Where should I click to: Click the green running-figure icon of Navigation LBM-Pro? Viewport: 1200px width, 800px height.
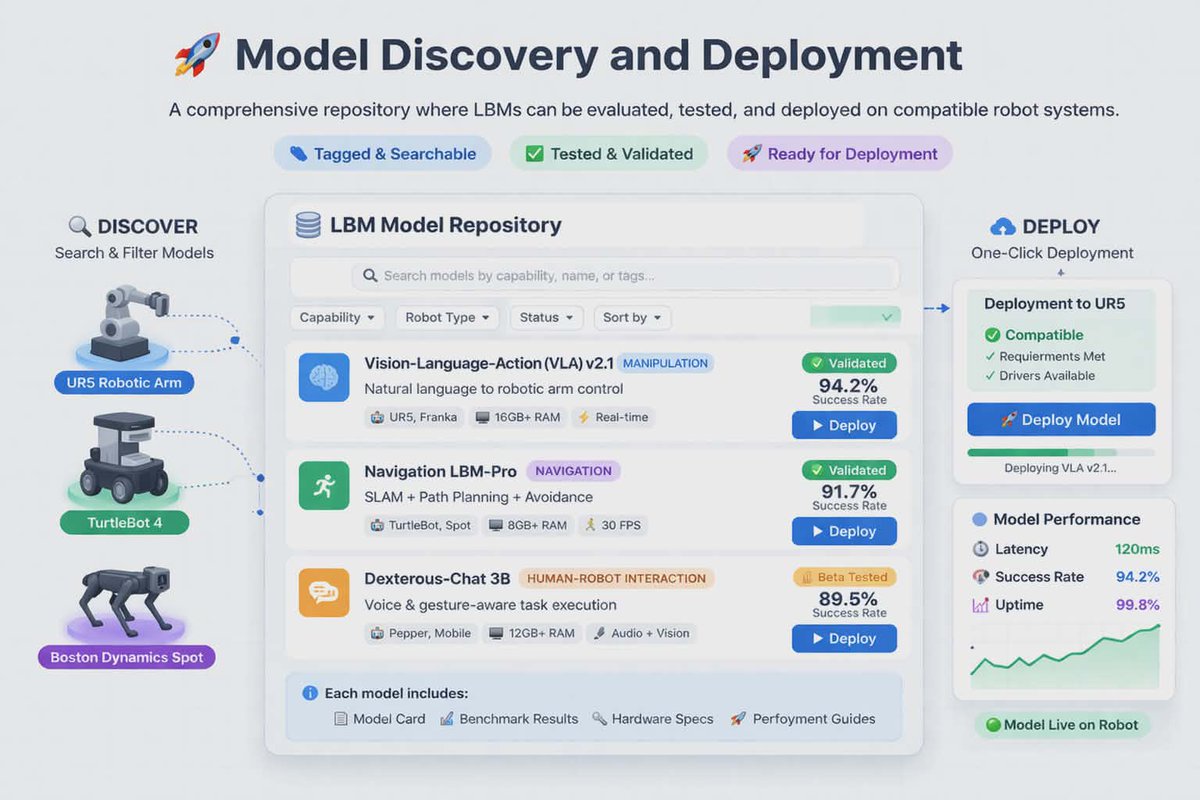click(324, 486)
